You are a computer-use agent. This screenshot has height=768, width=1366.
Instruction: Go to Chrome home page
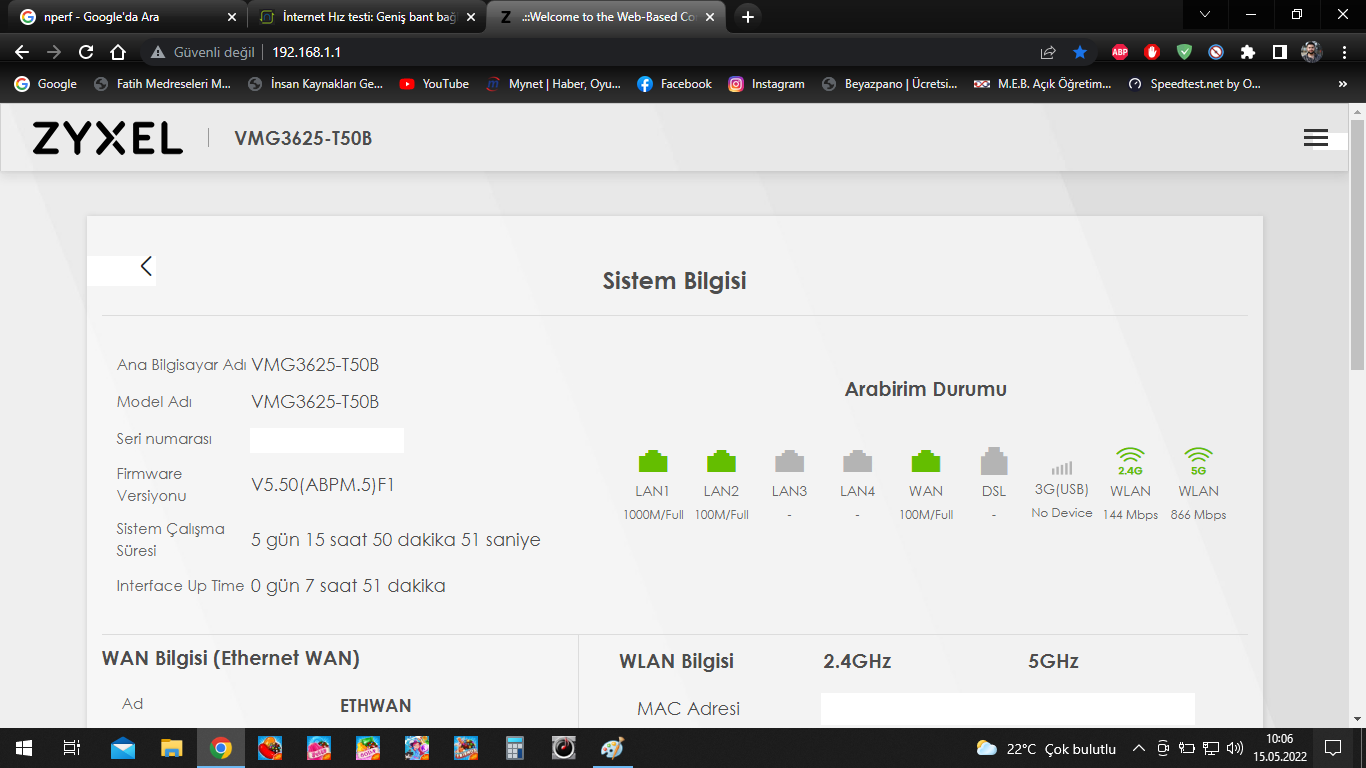coord(118,52)
